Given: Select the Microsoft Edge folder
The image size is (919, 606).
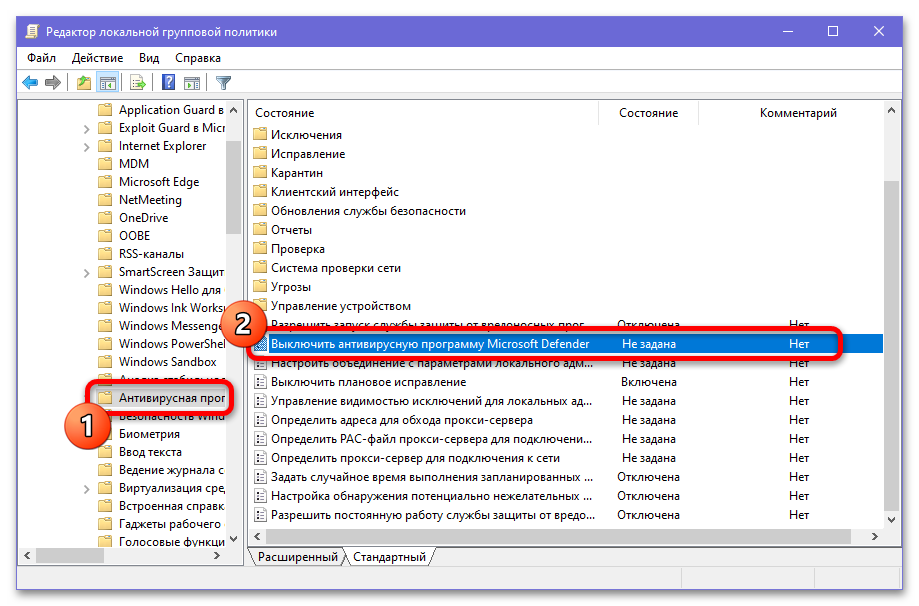Looking at the screenshot, I should click(x=149, y=182).
